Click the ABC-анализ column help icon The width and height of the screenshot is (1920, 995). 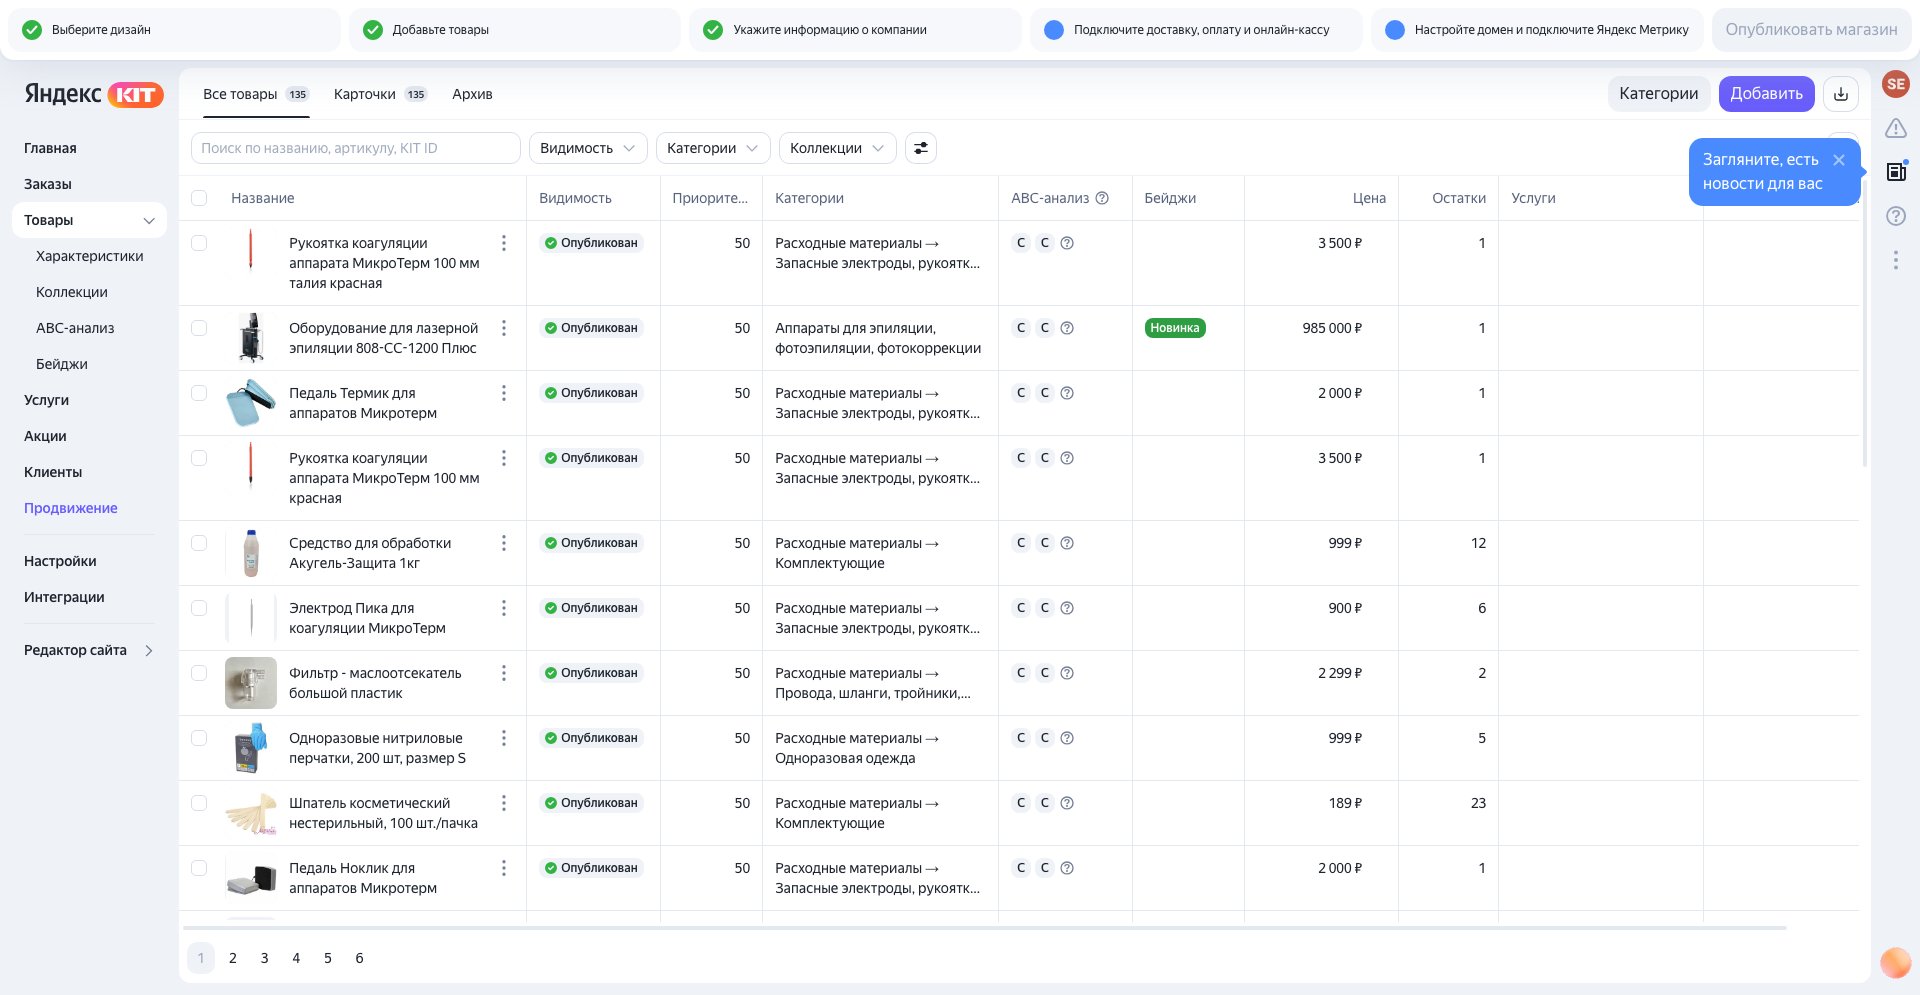click(1102, 198)
